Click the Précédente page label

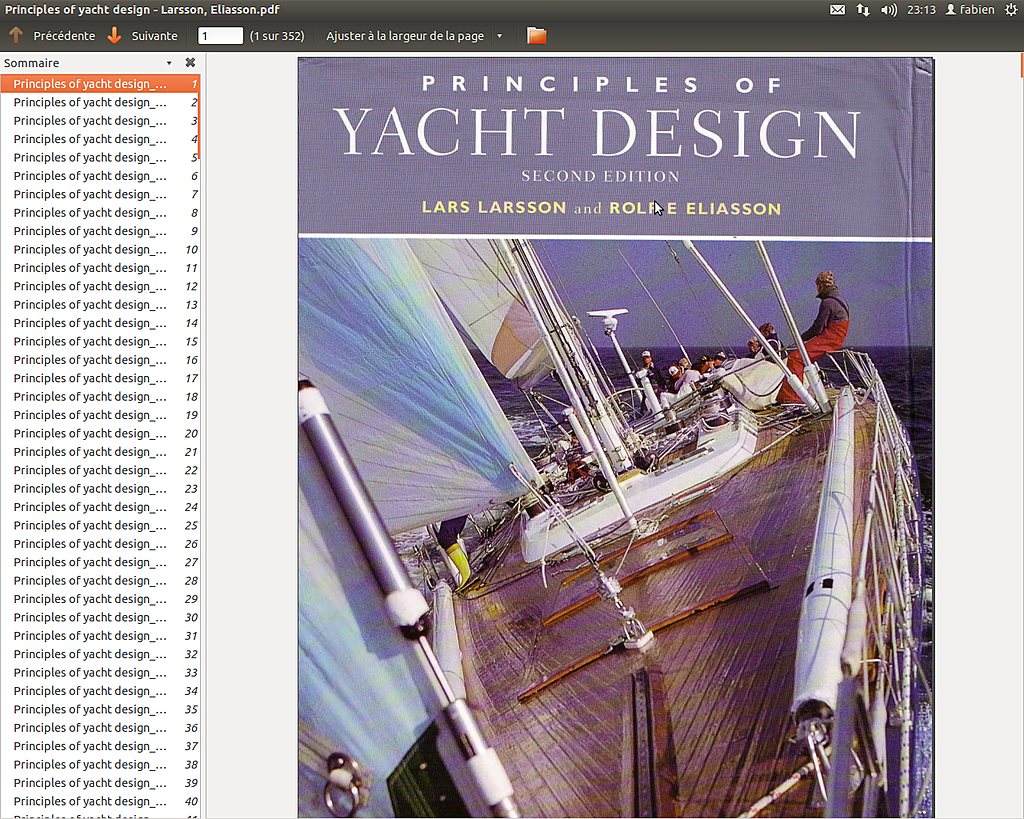click(x=64, y=36)
